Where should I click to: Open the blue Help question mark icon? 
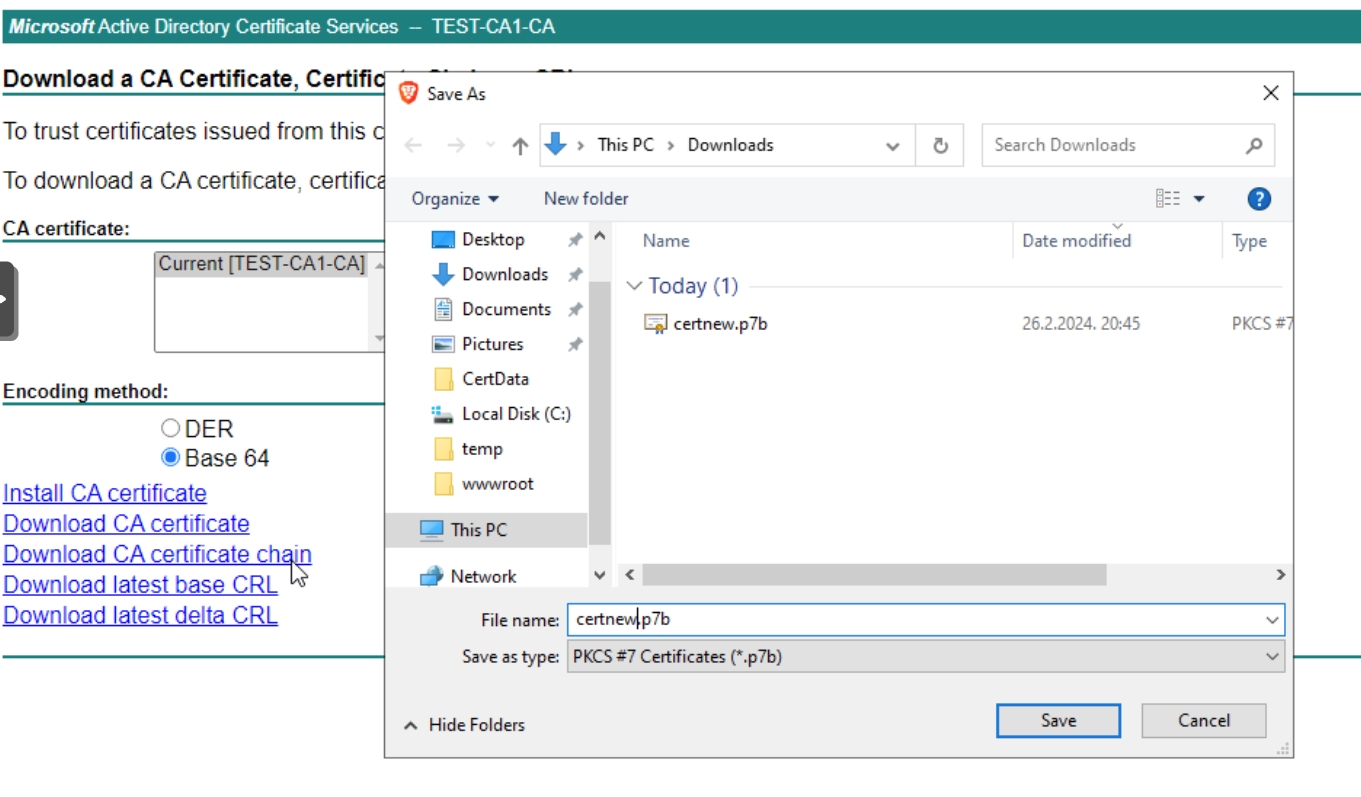tap(1259, 199)
